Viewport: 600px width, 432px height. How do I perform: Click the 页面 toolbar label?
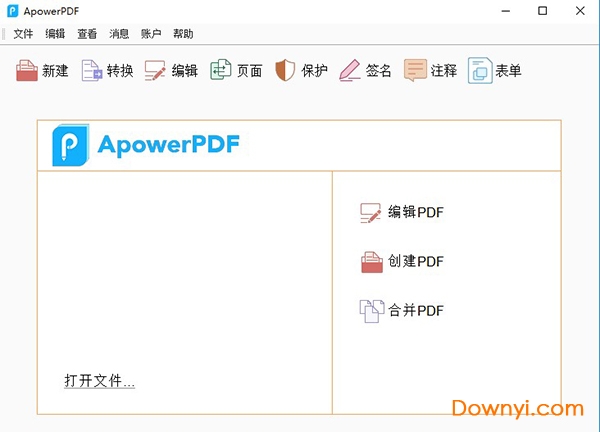249,71
